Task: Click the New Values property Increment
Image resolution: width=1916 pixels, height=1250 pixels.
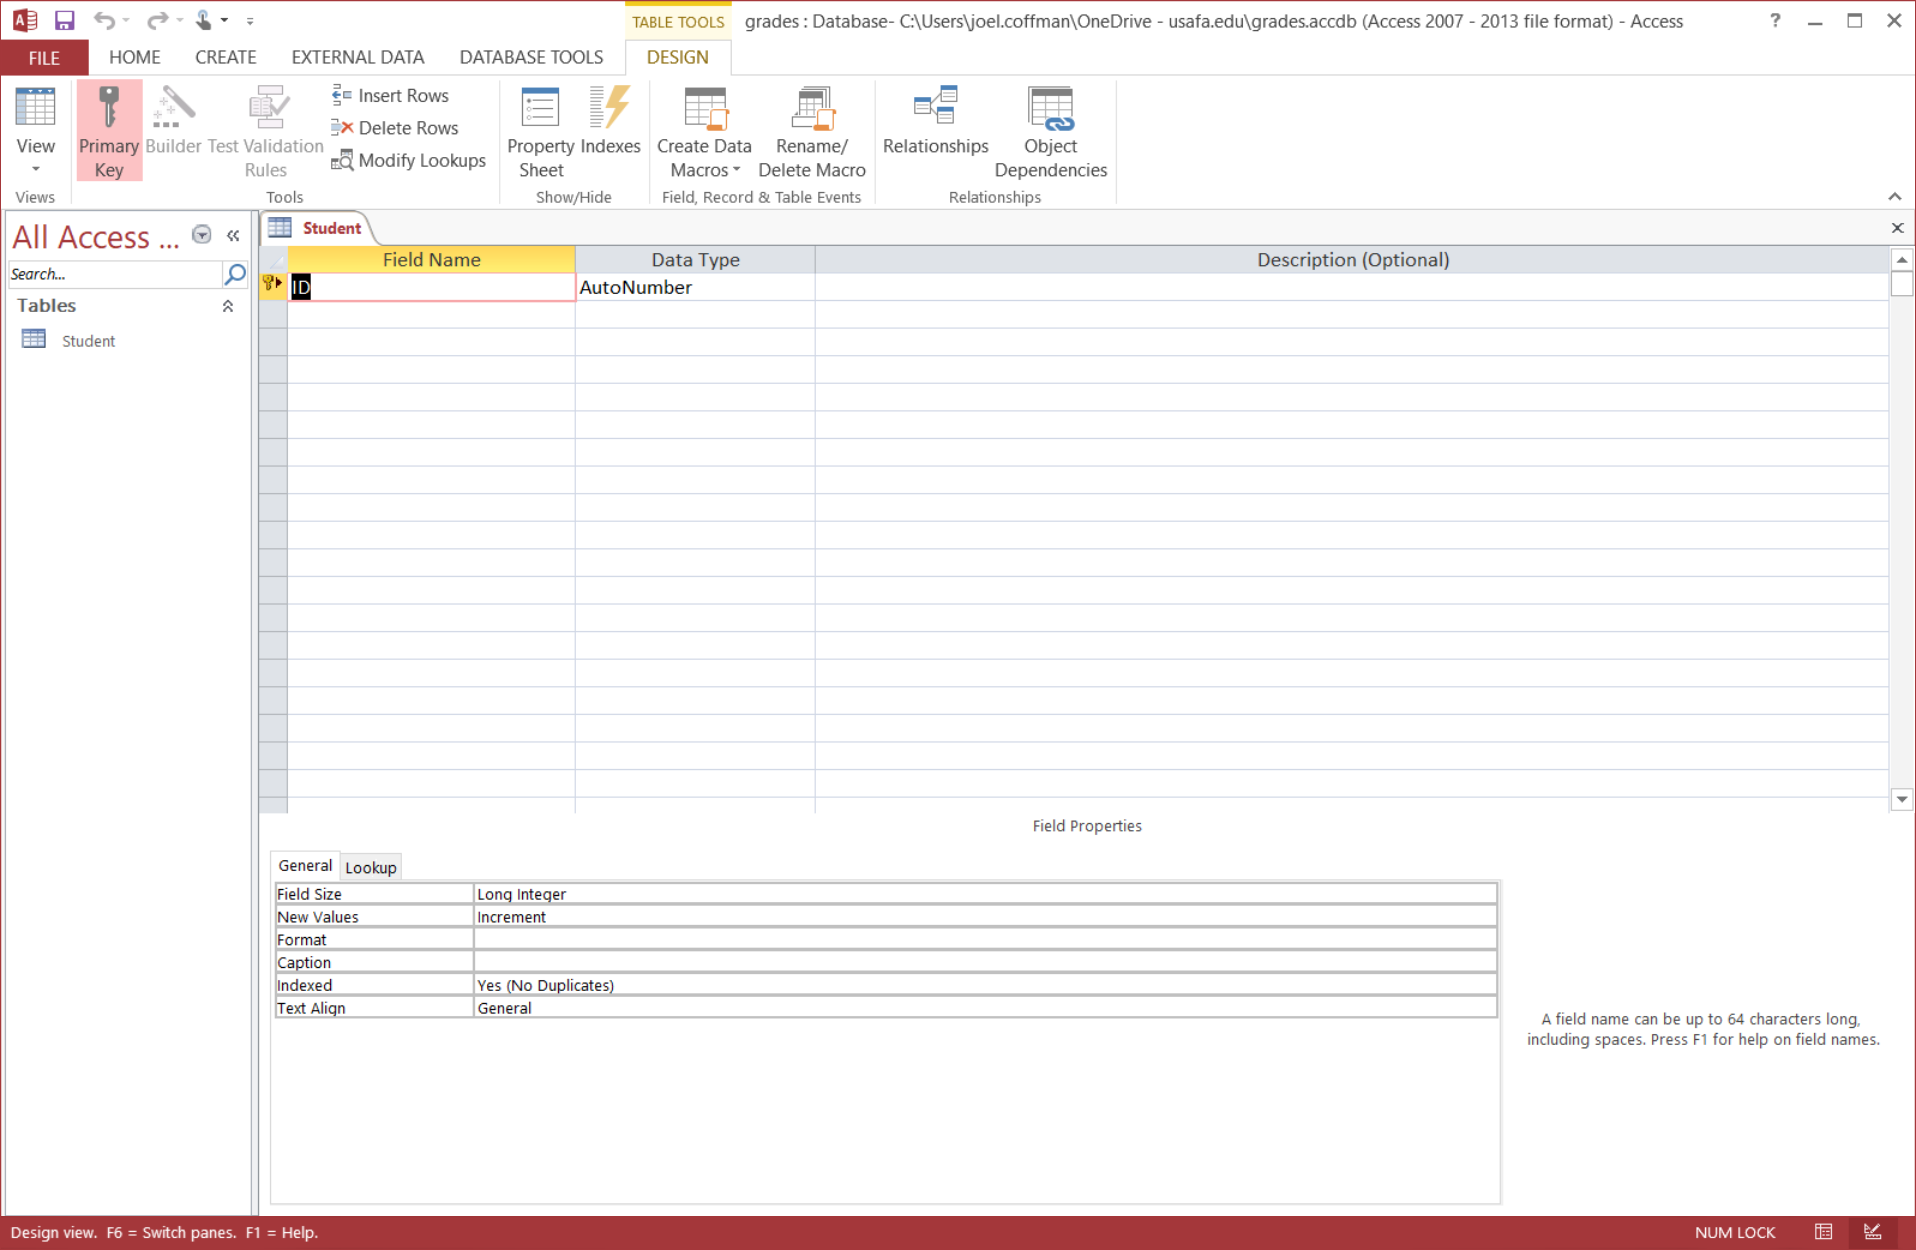Action: [985, 917]
